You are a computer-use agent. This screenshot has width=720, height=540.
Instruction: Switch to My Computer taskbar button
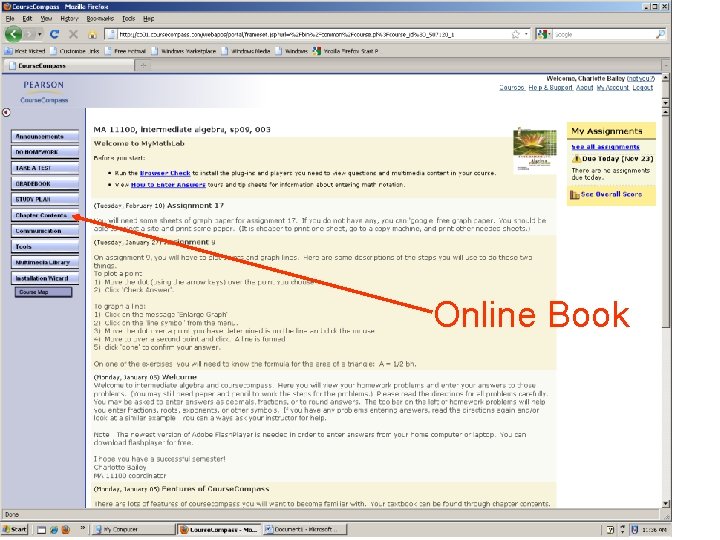tap(132, 529)
